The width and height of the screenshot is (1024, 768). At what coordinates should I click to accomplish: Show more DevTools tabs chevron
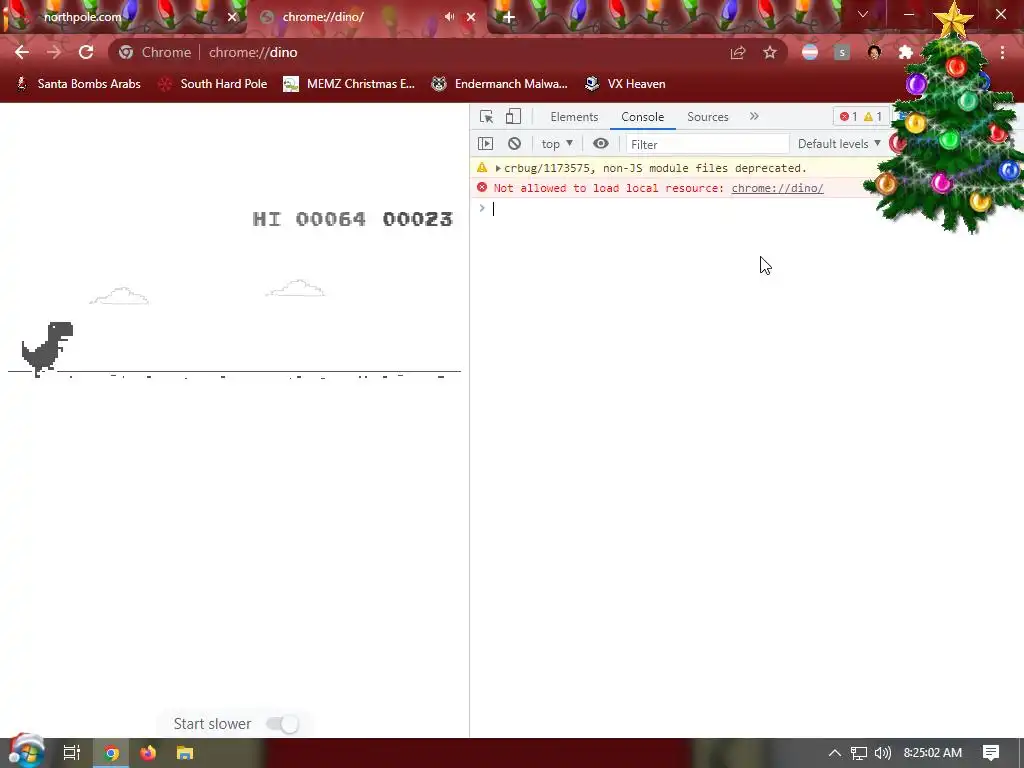754,116
